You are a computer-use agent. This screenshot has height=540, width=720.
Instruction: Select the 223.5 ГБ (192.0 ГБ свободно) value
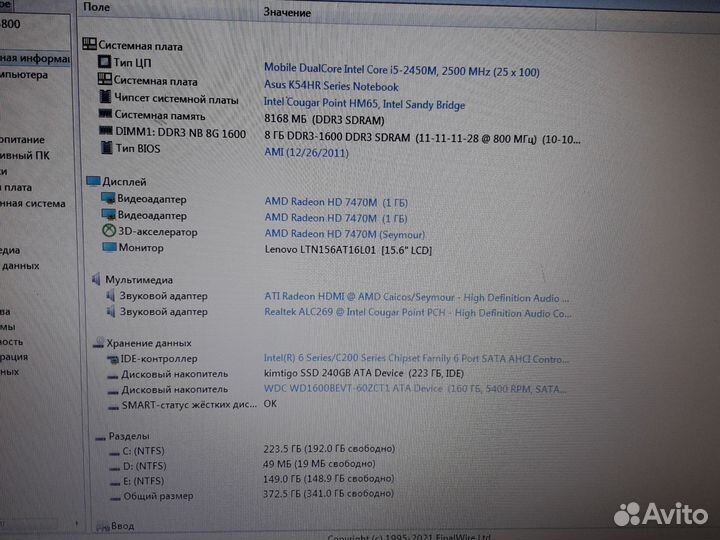pos(329,449)
